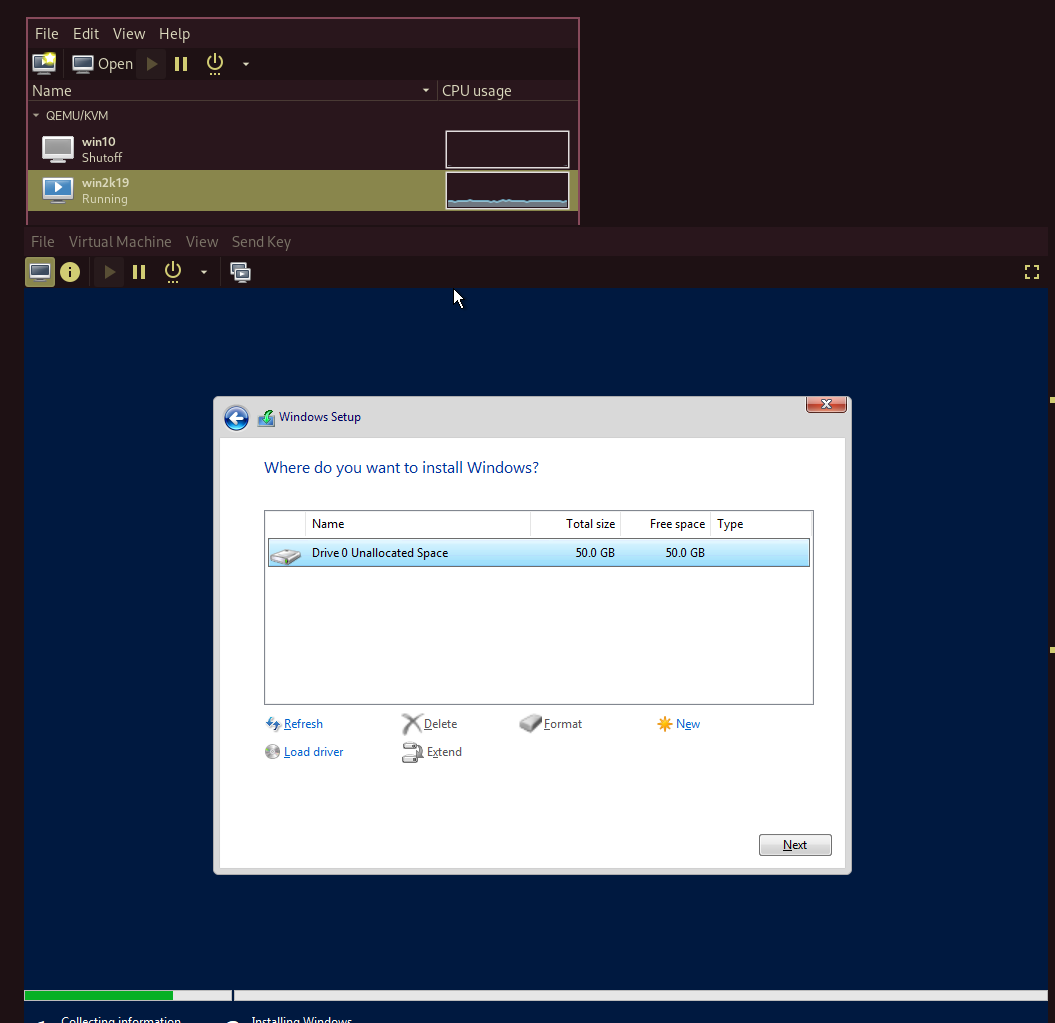This screenshot has height=1023, width=1055.
Task: Open the Virtual Machine menu
Action: (x=120, y=242)
